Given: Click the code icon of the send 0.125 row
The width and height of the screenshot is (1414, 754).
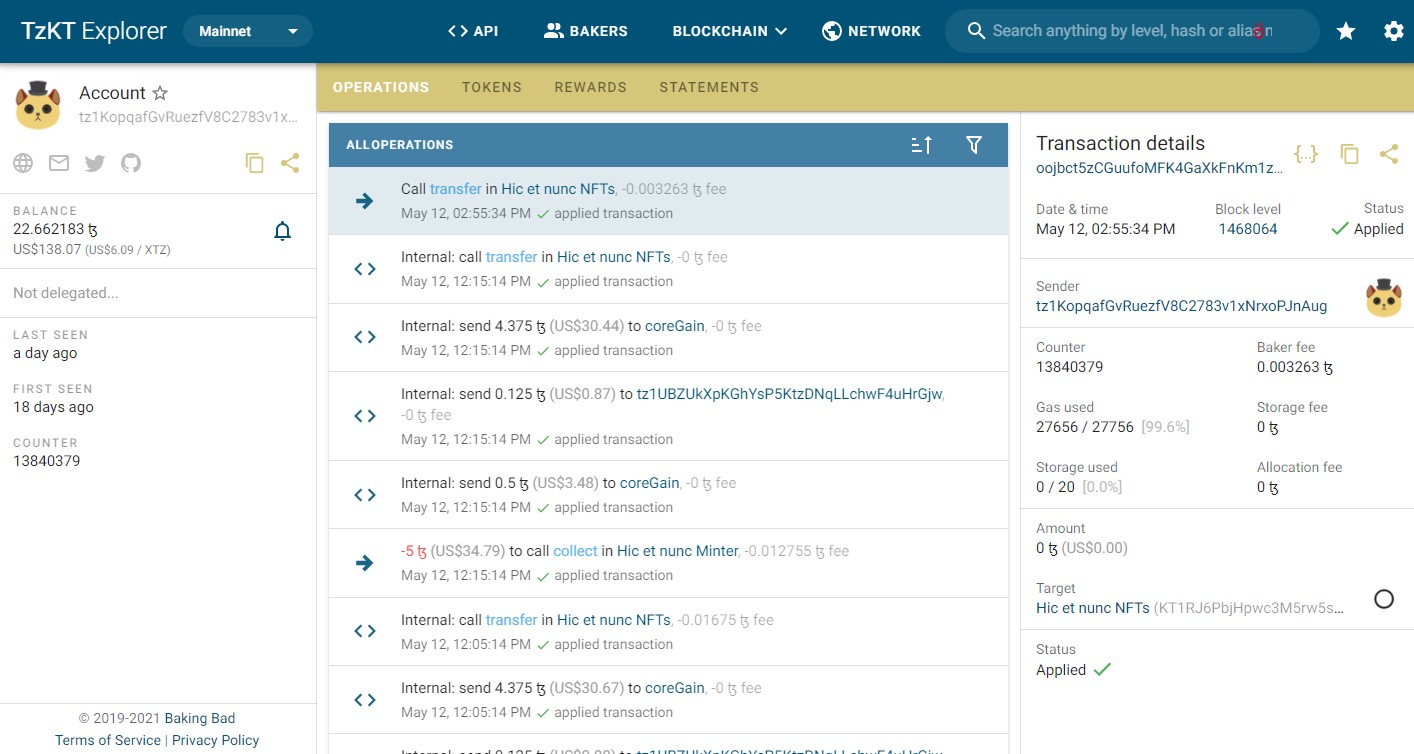Looking at the screenshot, I should tap(365, 416).
